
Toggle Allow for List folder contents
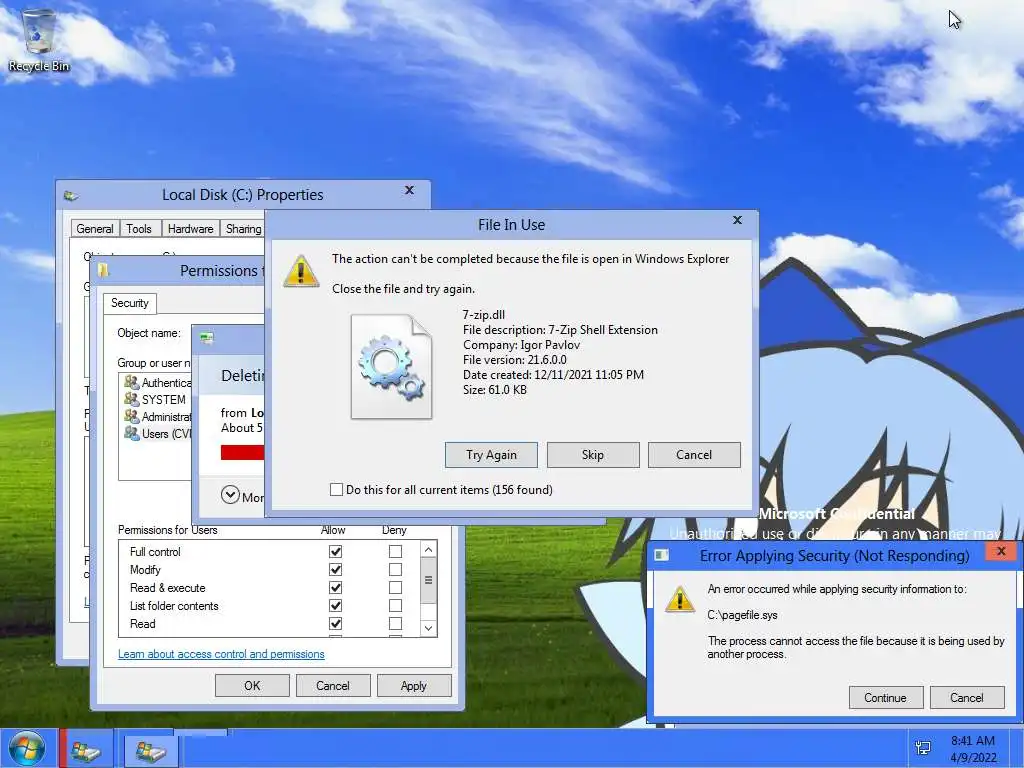point(336,606)
